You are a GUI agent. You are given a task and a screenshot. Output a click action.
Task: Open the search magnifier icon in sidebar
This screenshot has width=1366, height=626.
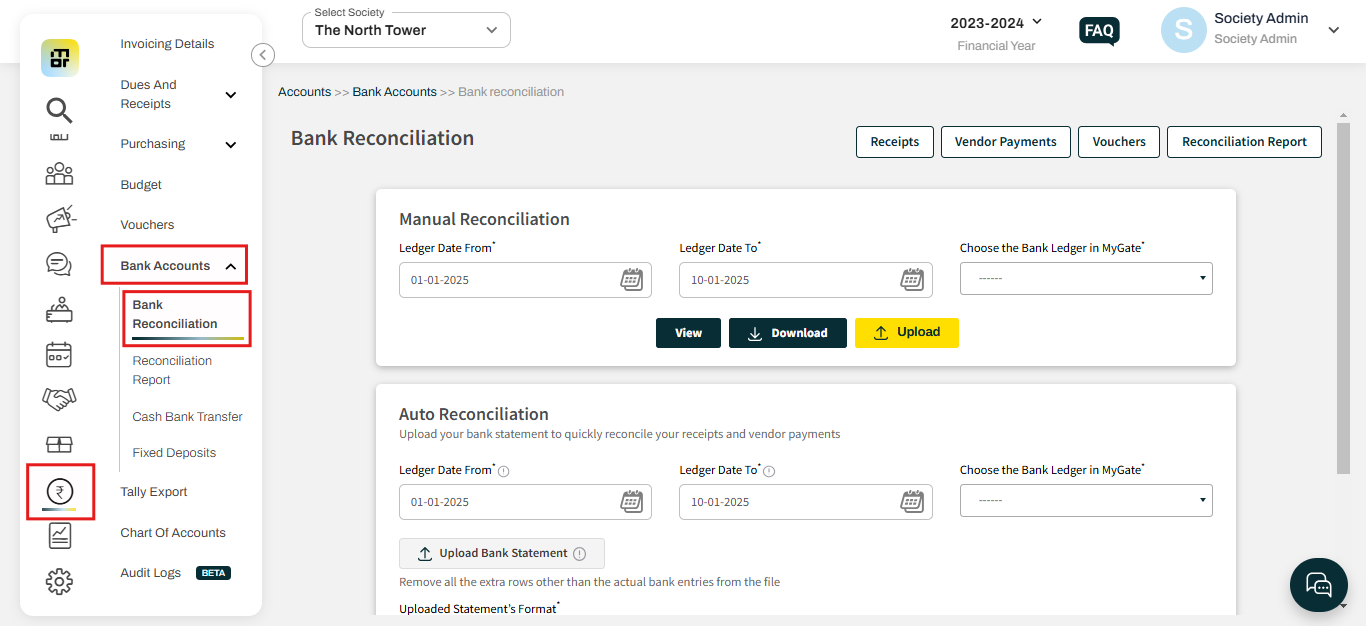[x=59, y=110]
